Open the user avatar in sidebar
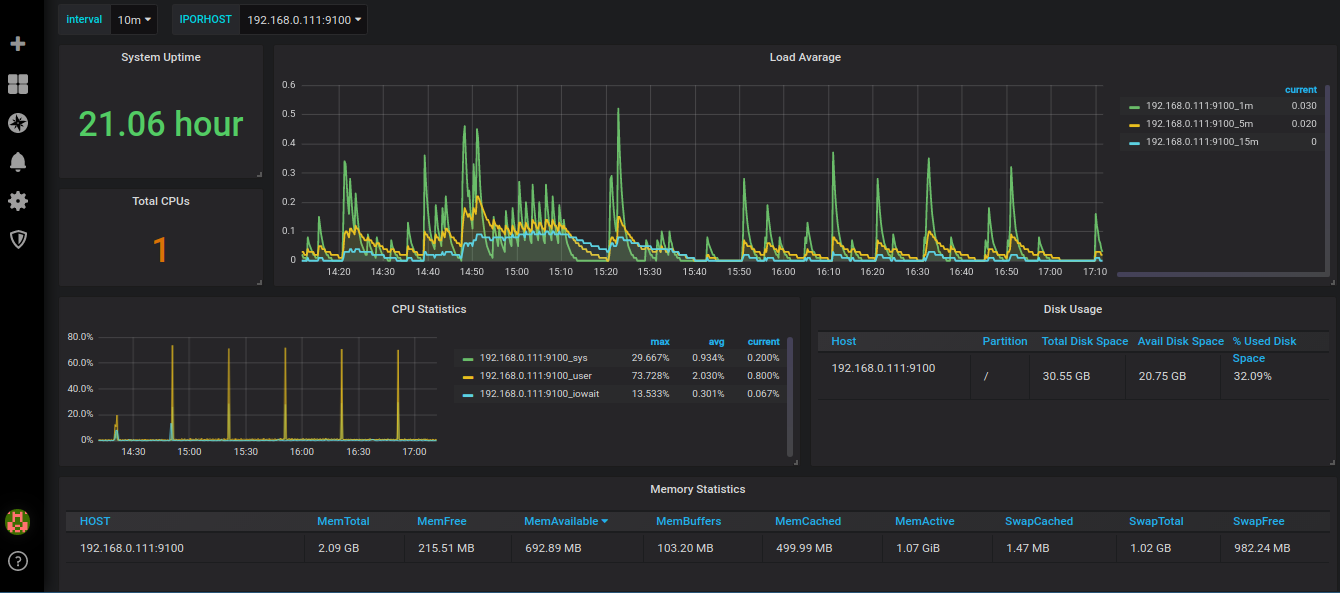Viewport: 1340px width, 593px height. pos(17,521)
